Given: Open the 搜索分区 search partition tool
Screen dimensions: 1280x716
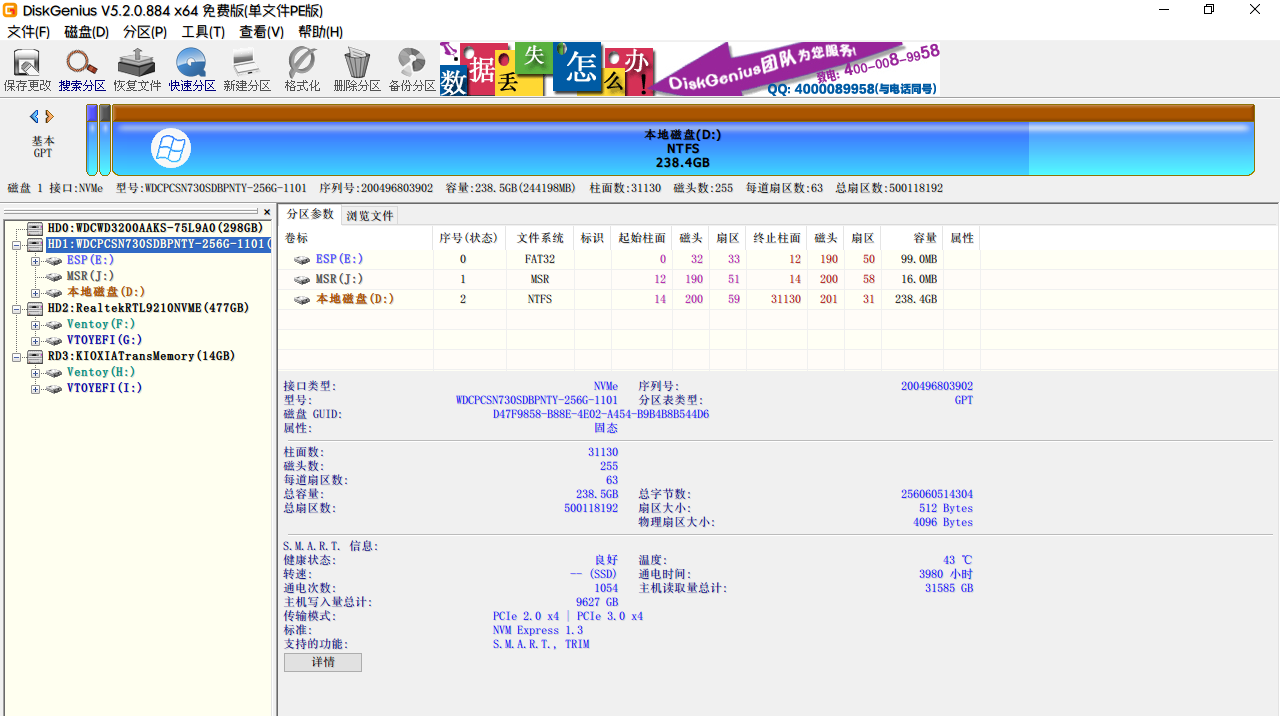Looking at the screenshot, I should pyautogui.click(x=82, y=68).
